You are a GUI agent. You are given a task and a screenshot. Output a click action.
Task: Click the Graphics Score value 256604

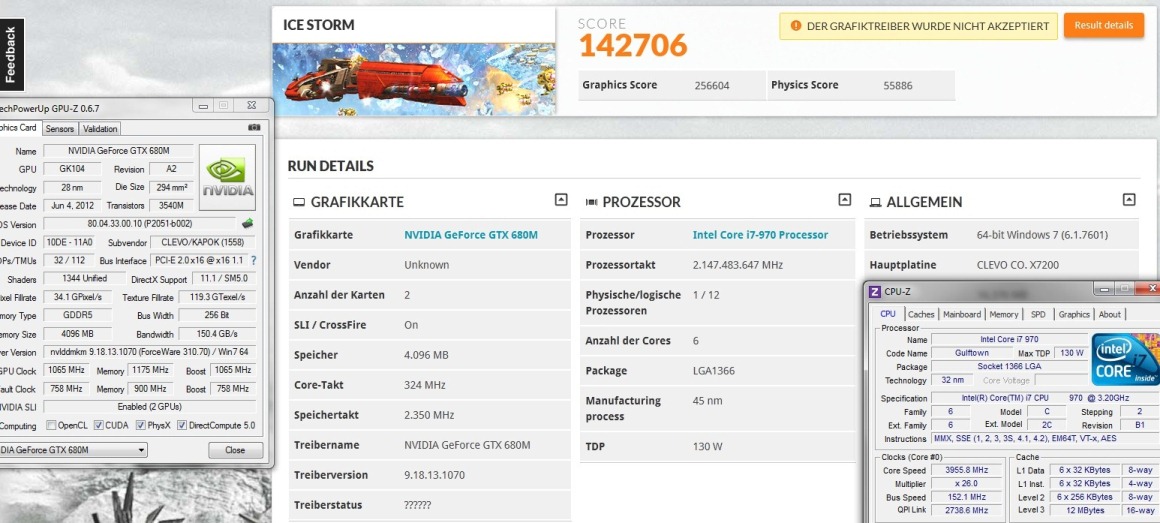click(712, 85)
